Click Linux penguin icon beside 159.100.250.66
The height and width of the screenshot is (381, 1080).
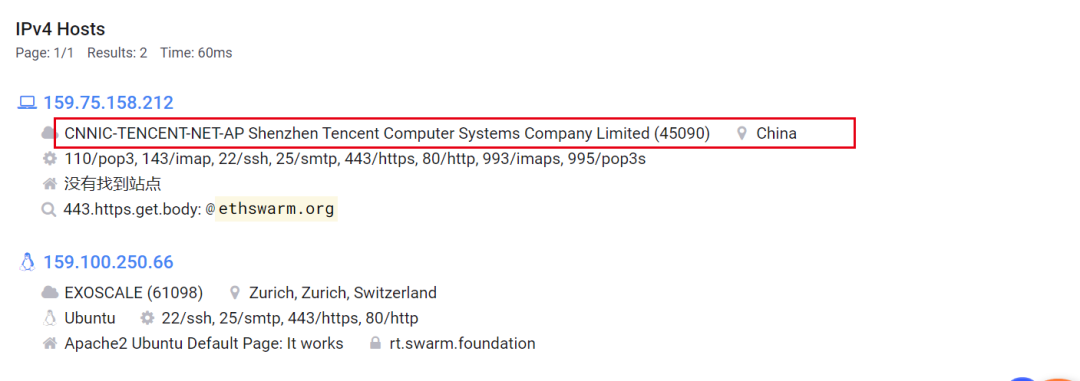point(27,262)
